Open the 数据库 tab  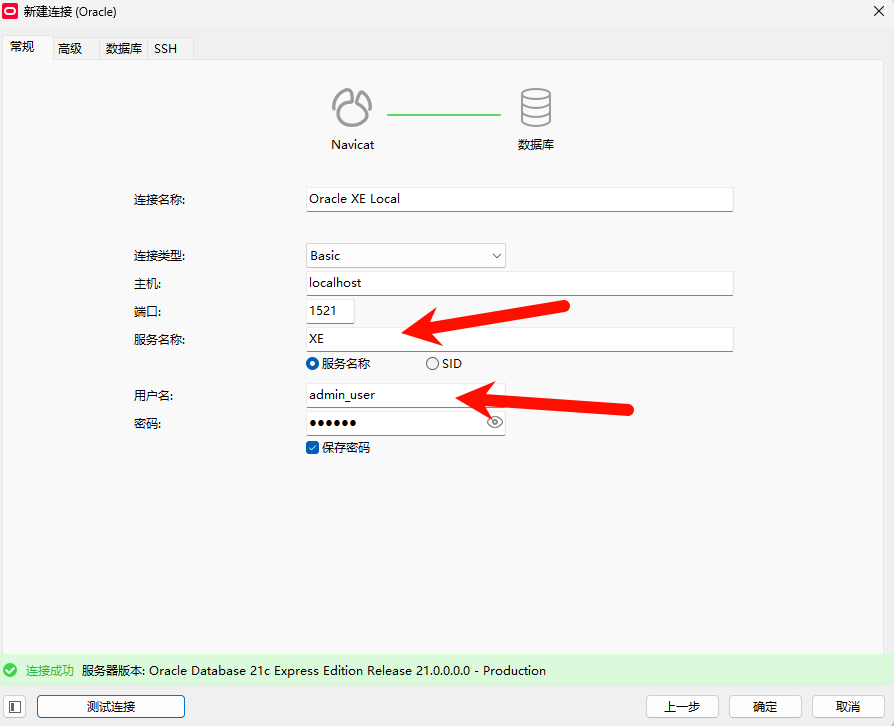coord(124,48)
